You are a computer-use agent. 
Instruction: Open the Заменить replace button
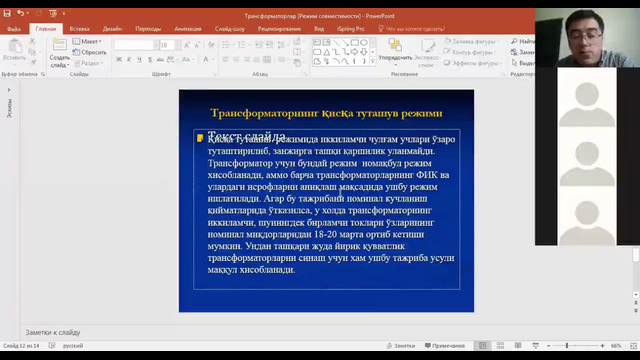coord(522,52)
